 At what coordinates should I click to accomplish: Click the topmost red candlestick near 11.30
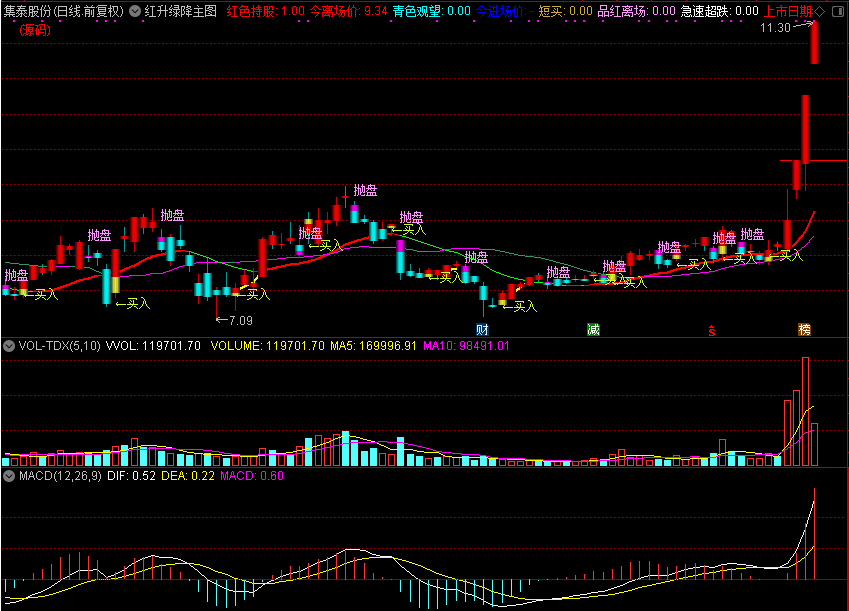point(814,43)
